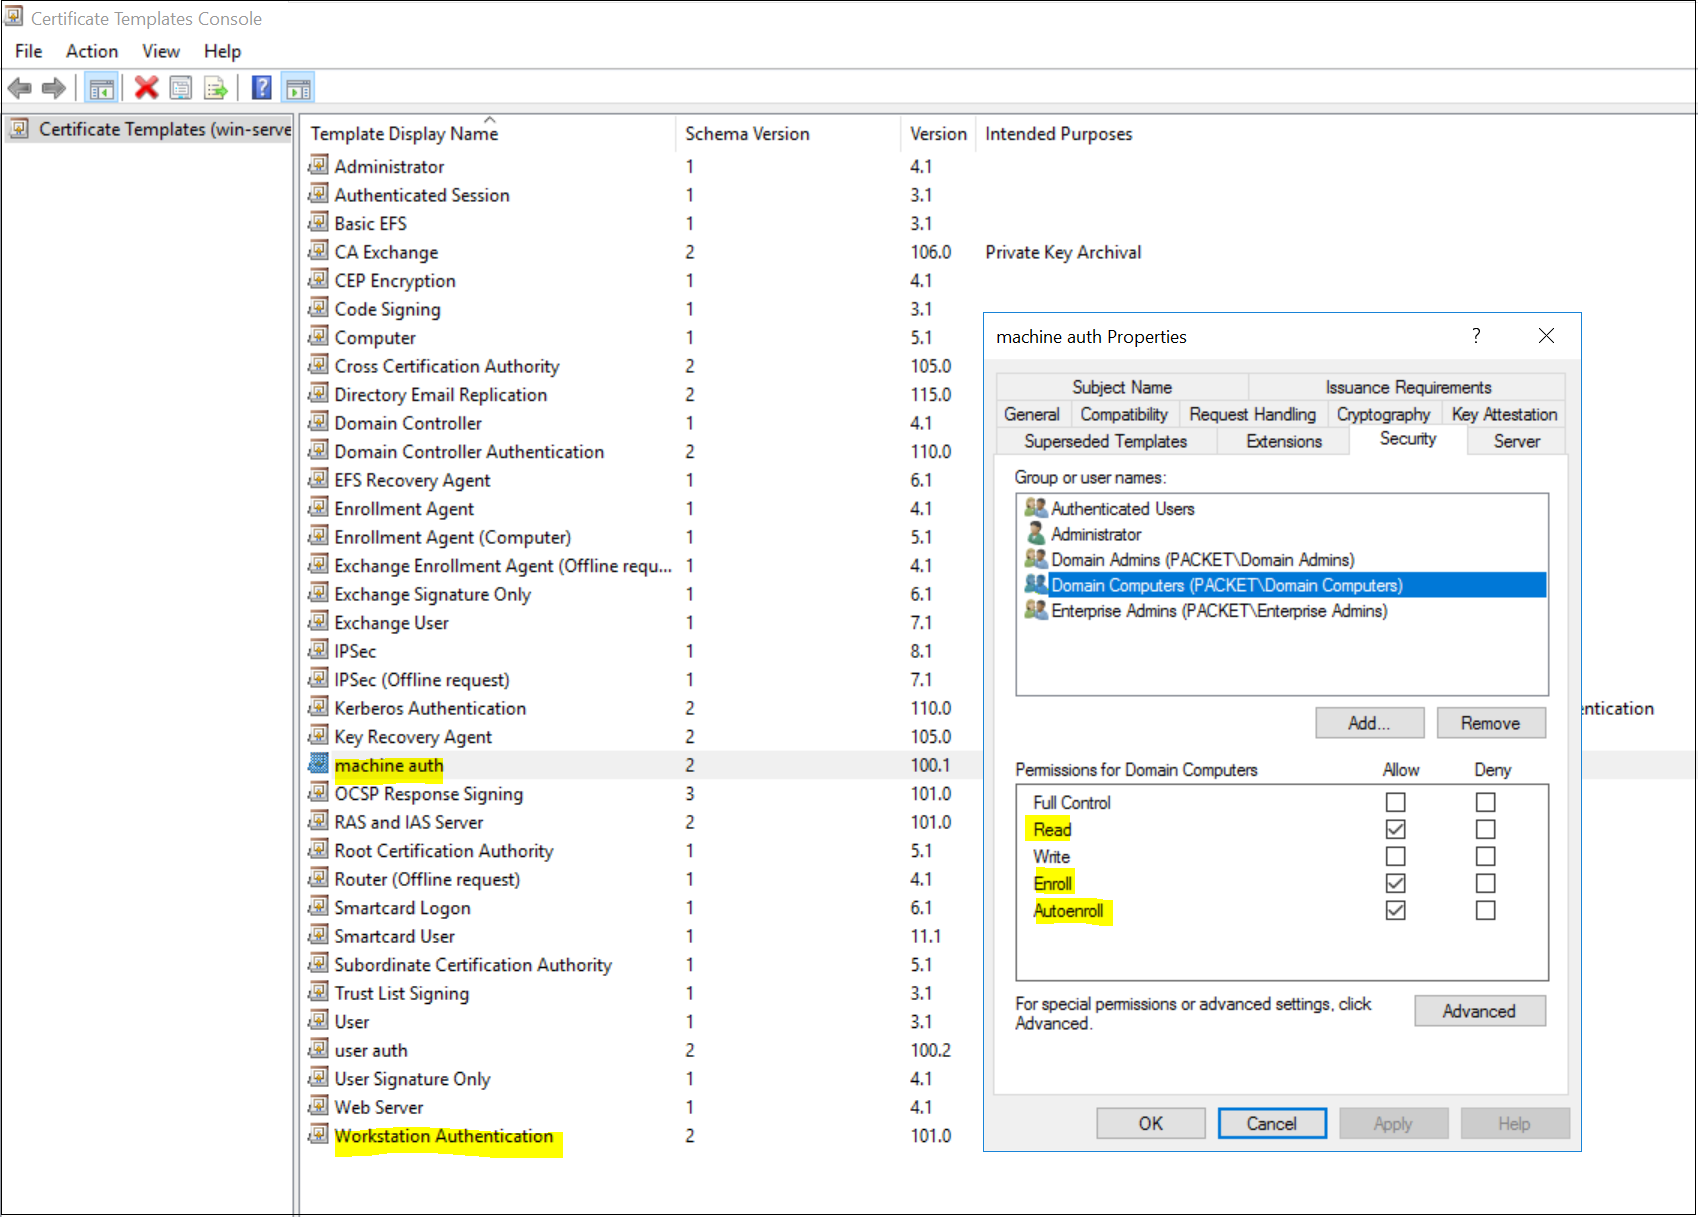This screenshot has height=1217, width=1698.
Task: Toggle the Show/Hide Console Tree icon
Action: [101, 88]
